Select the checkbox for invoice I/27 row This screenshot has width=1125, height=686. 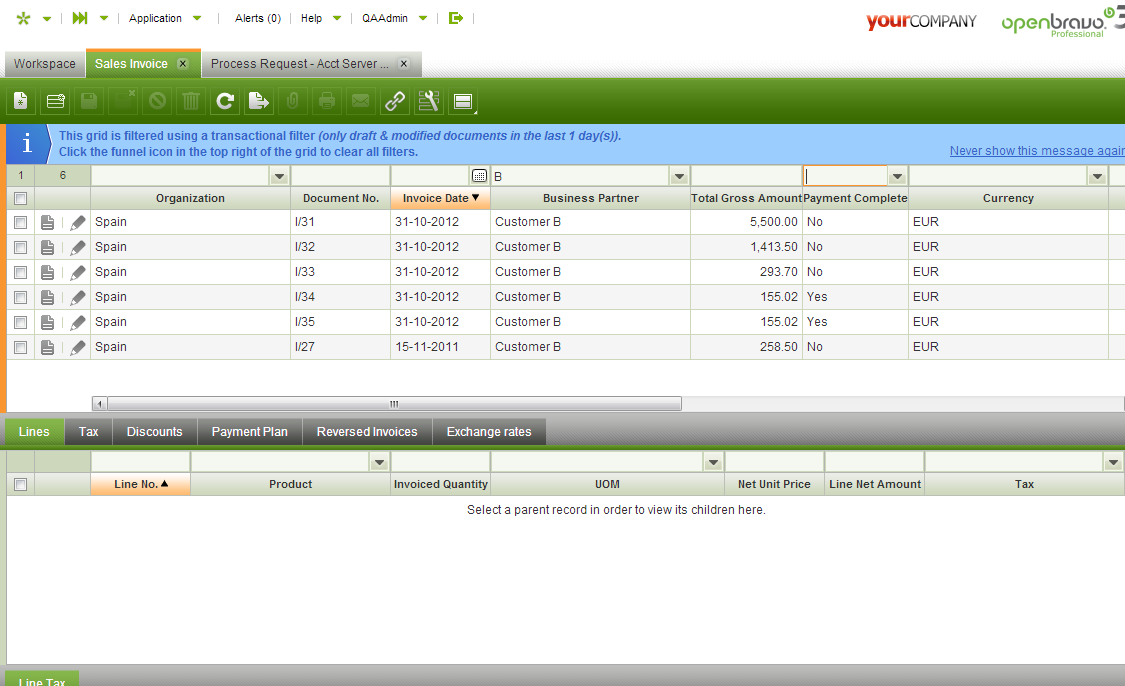[x=20, y=347]
